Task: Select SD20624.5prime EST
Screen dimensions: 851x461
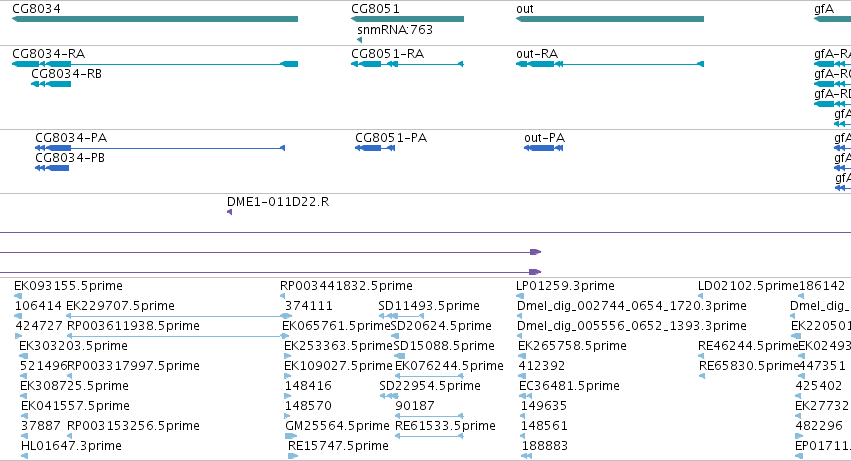Action: point(396,336)
